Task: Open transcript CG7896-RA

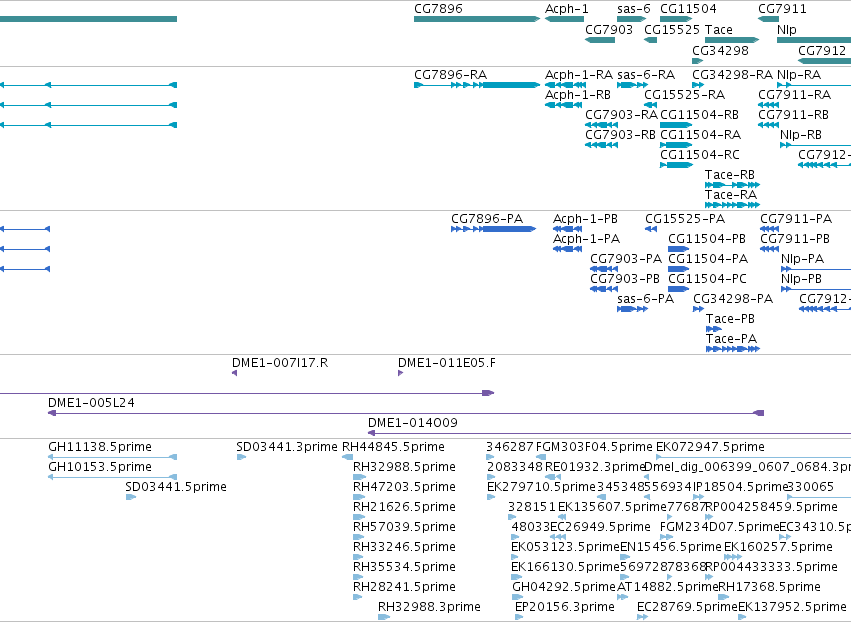Action: coord(450,74)
